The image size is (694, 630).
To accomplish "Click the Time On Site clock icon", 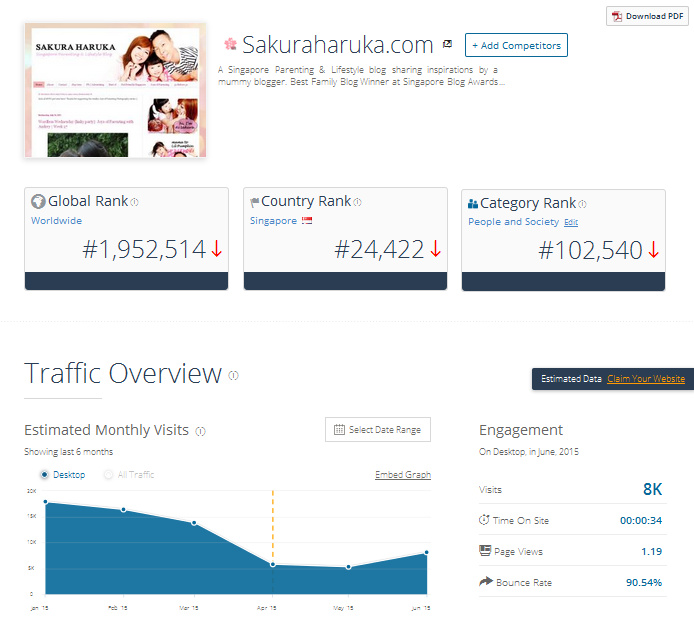I will click(484, 520).
